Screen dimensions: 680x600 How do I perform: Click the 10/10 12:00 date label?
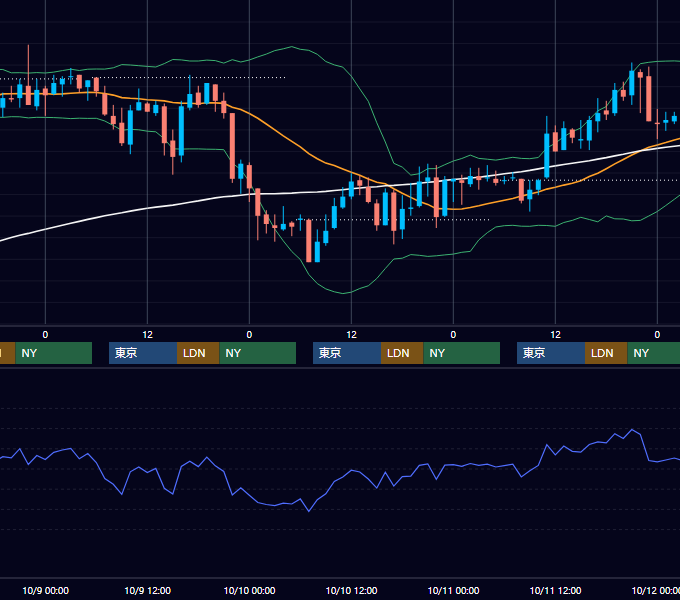351,590
